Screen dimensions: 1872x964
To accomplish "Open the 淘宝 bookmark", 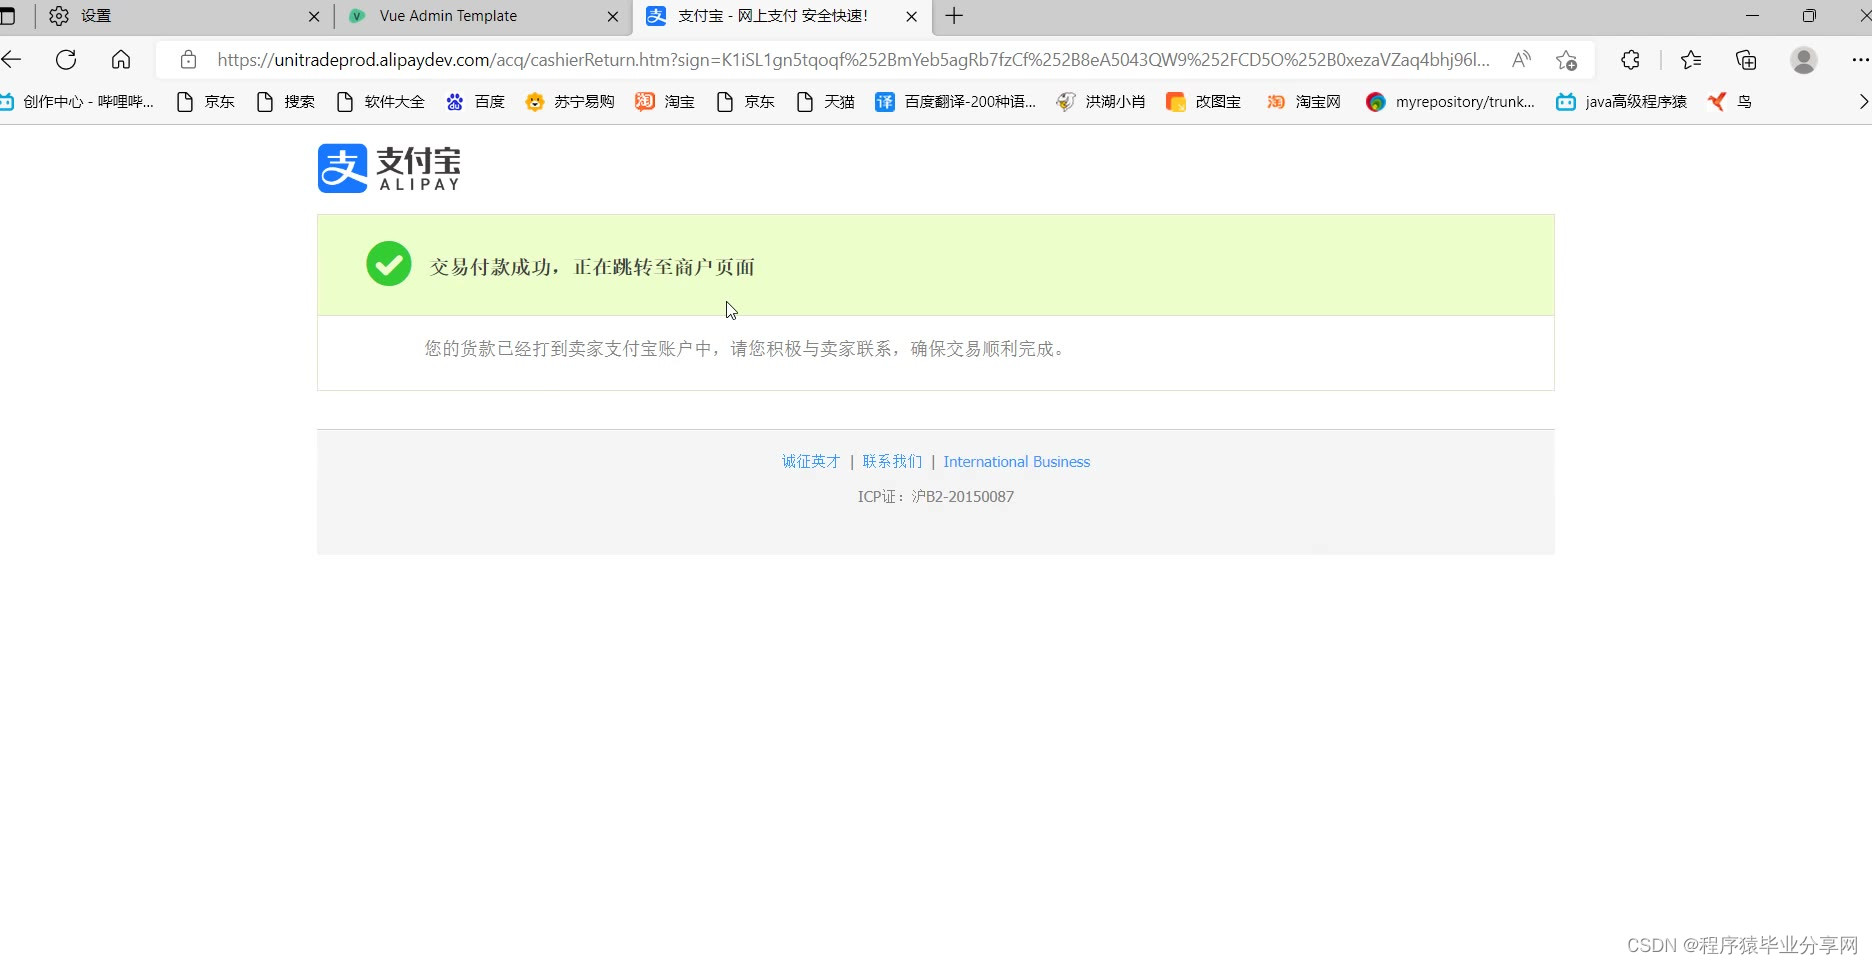I will click(x=665, y=101).
